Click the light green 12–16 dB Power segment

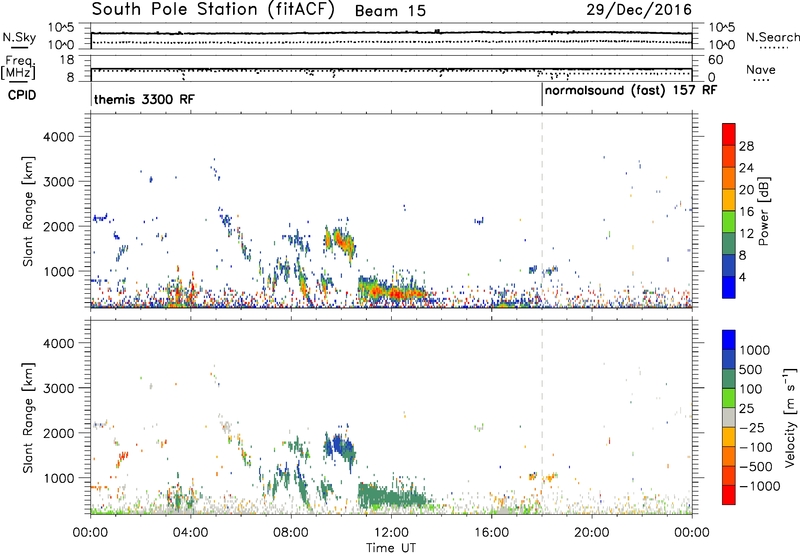point(729,222)
